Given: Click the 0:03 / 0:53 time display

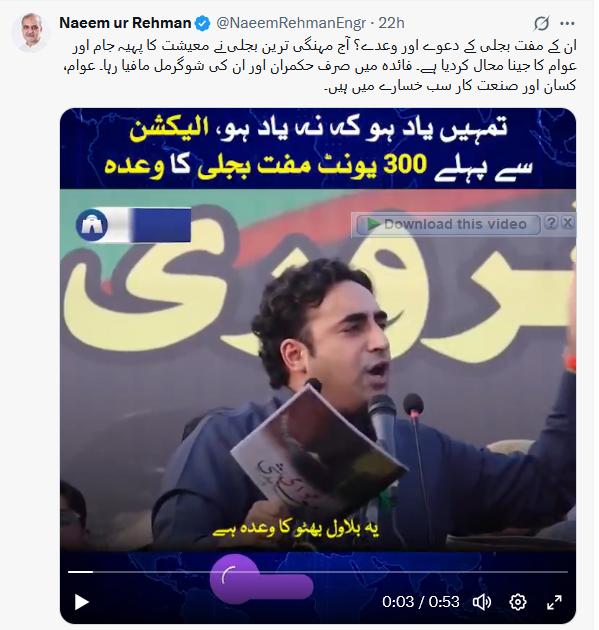Looking at the screenshot, I should coord(421,602).
